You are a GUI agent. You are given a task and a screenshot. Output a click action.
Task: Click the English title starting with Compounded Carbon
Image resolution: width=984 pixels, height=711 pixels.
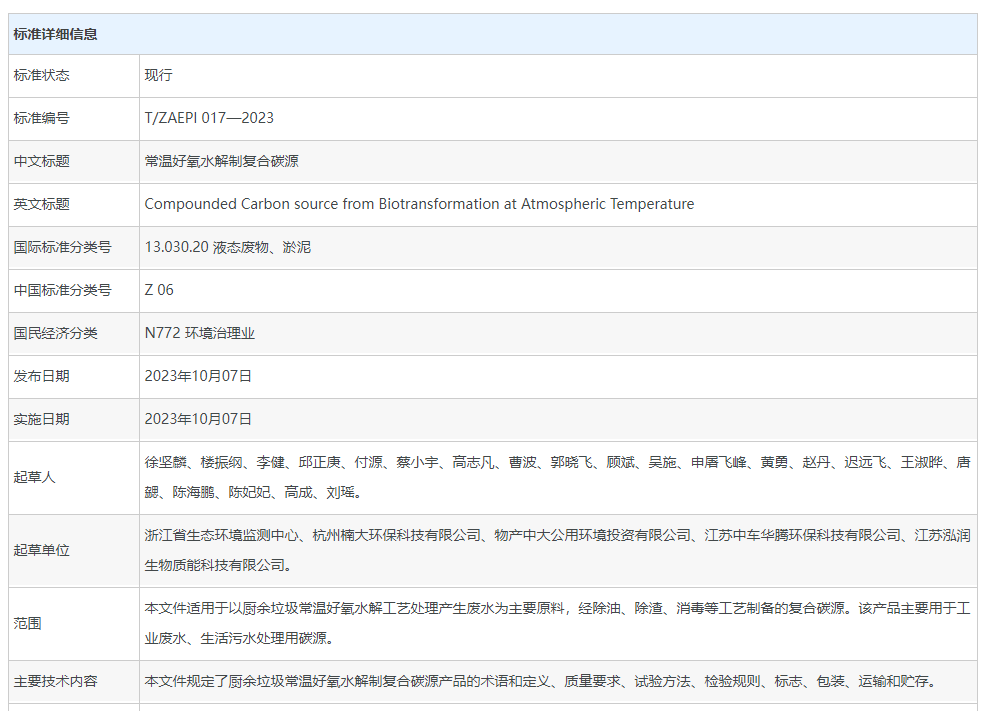419,204
